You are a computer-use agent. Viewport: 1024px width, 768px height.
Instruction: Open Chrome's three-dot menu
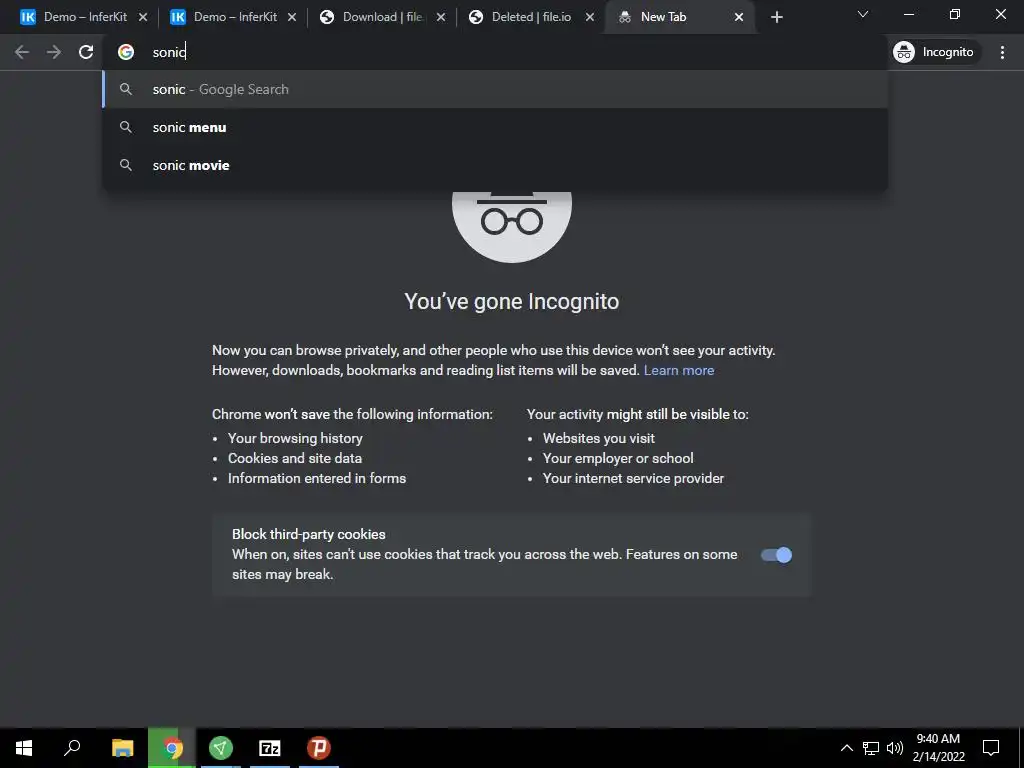coord(1002,52)
